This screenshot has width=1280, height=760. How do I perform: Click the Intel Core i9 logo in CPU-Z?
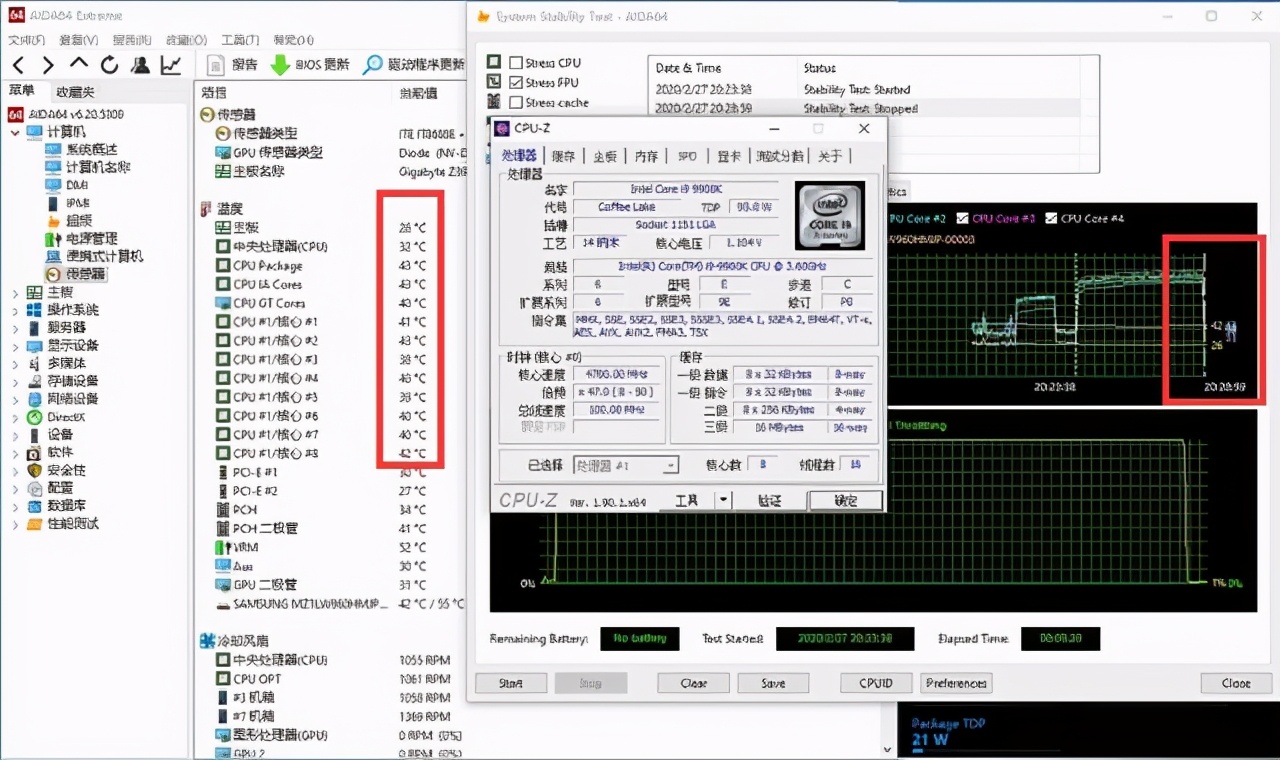[830, 215]
